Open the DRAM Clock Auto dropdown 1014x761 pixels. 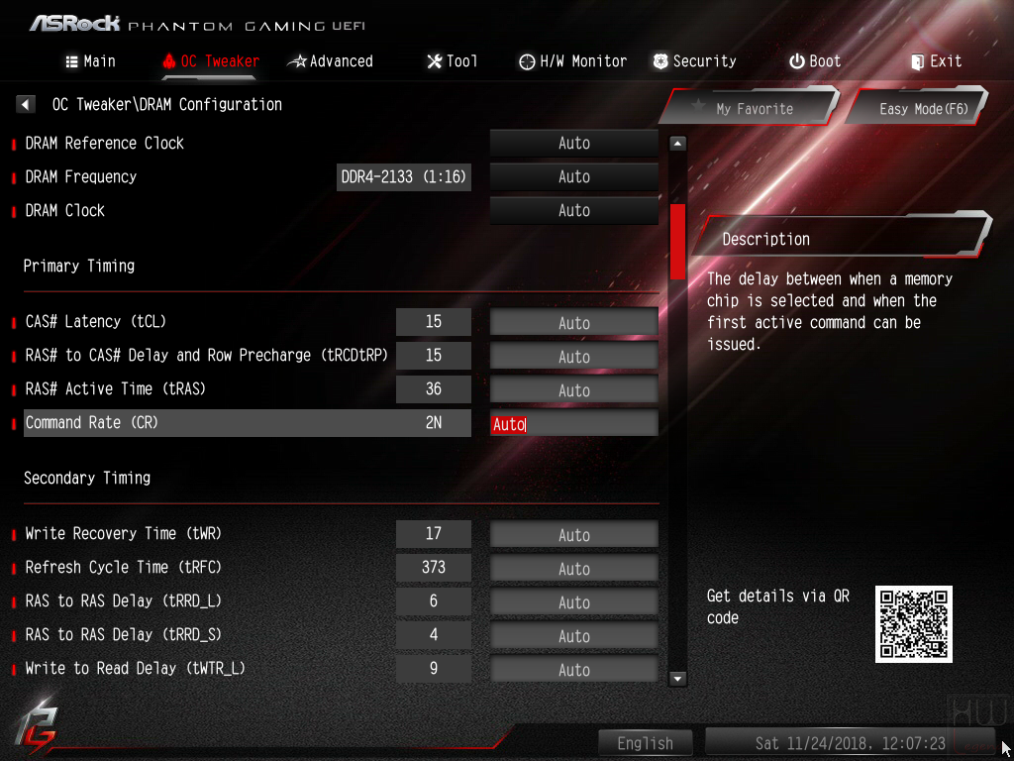click(x=574, y=210)
